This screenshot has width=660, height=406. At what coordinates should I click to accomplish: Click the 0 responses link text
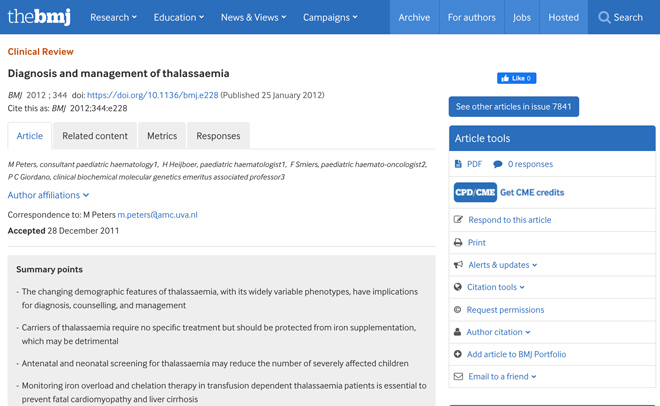[530, 164]
